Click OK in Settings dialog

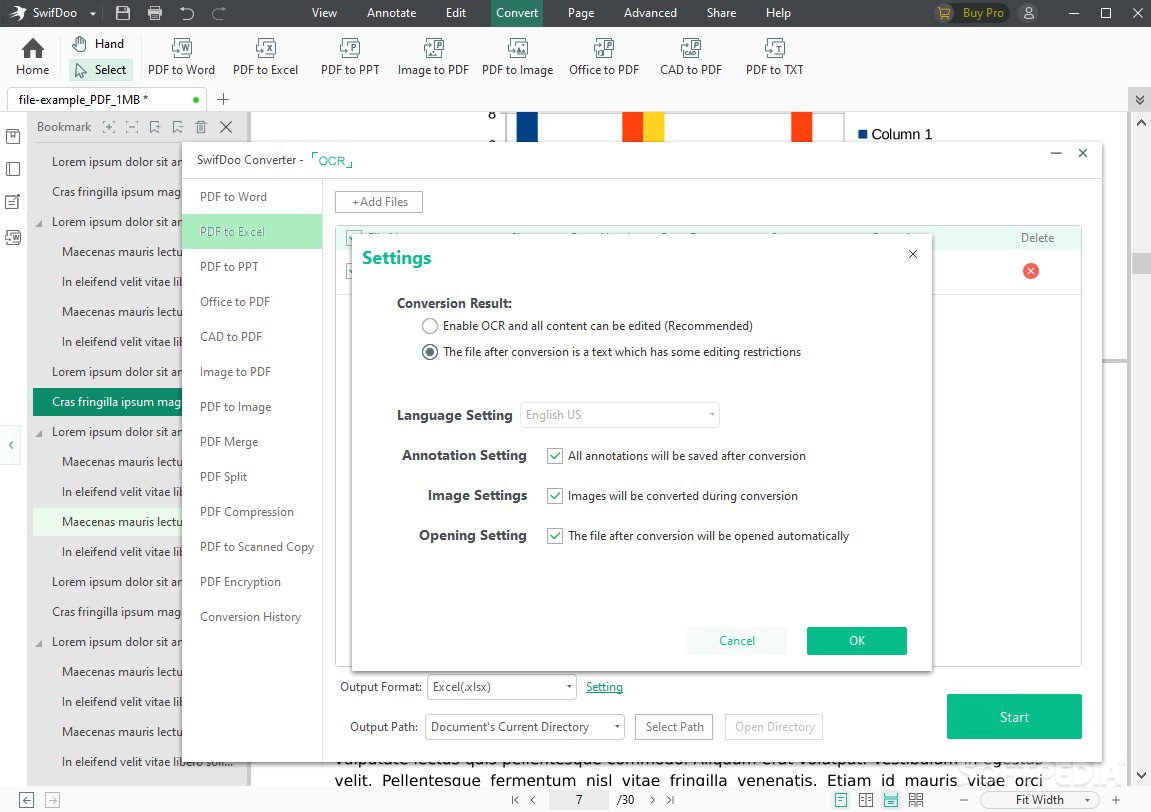(x=857, y=641)
